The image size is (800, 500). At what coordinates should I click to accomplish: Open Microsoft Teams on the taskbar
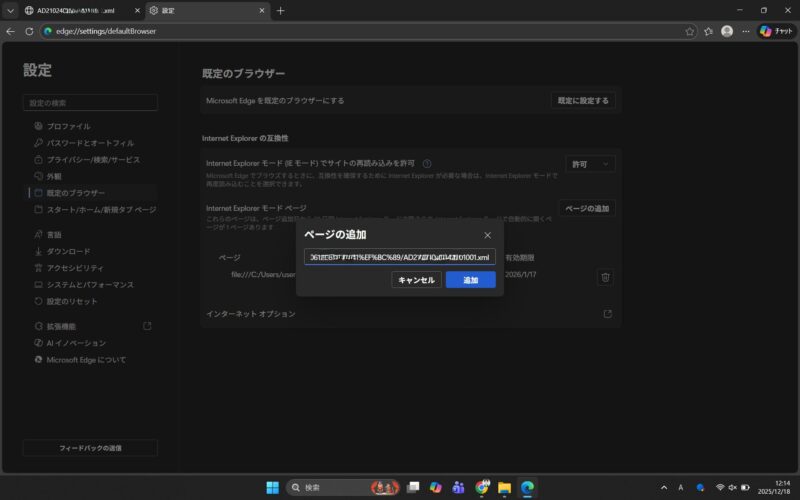pos(458,487)
